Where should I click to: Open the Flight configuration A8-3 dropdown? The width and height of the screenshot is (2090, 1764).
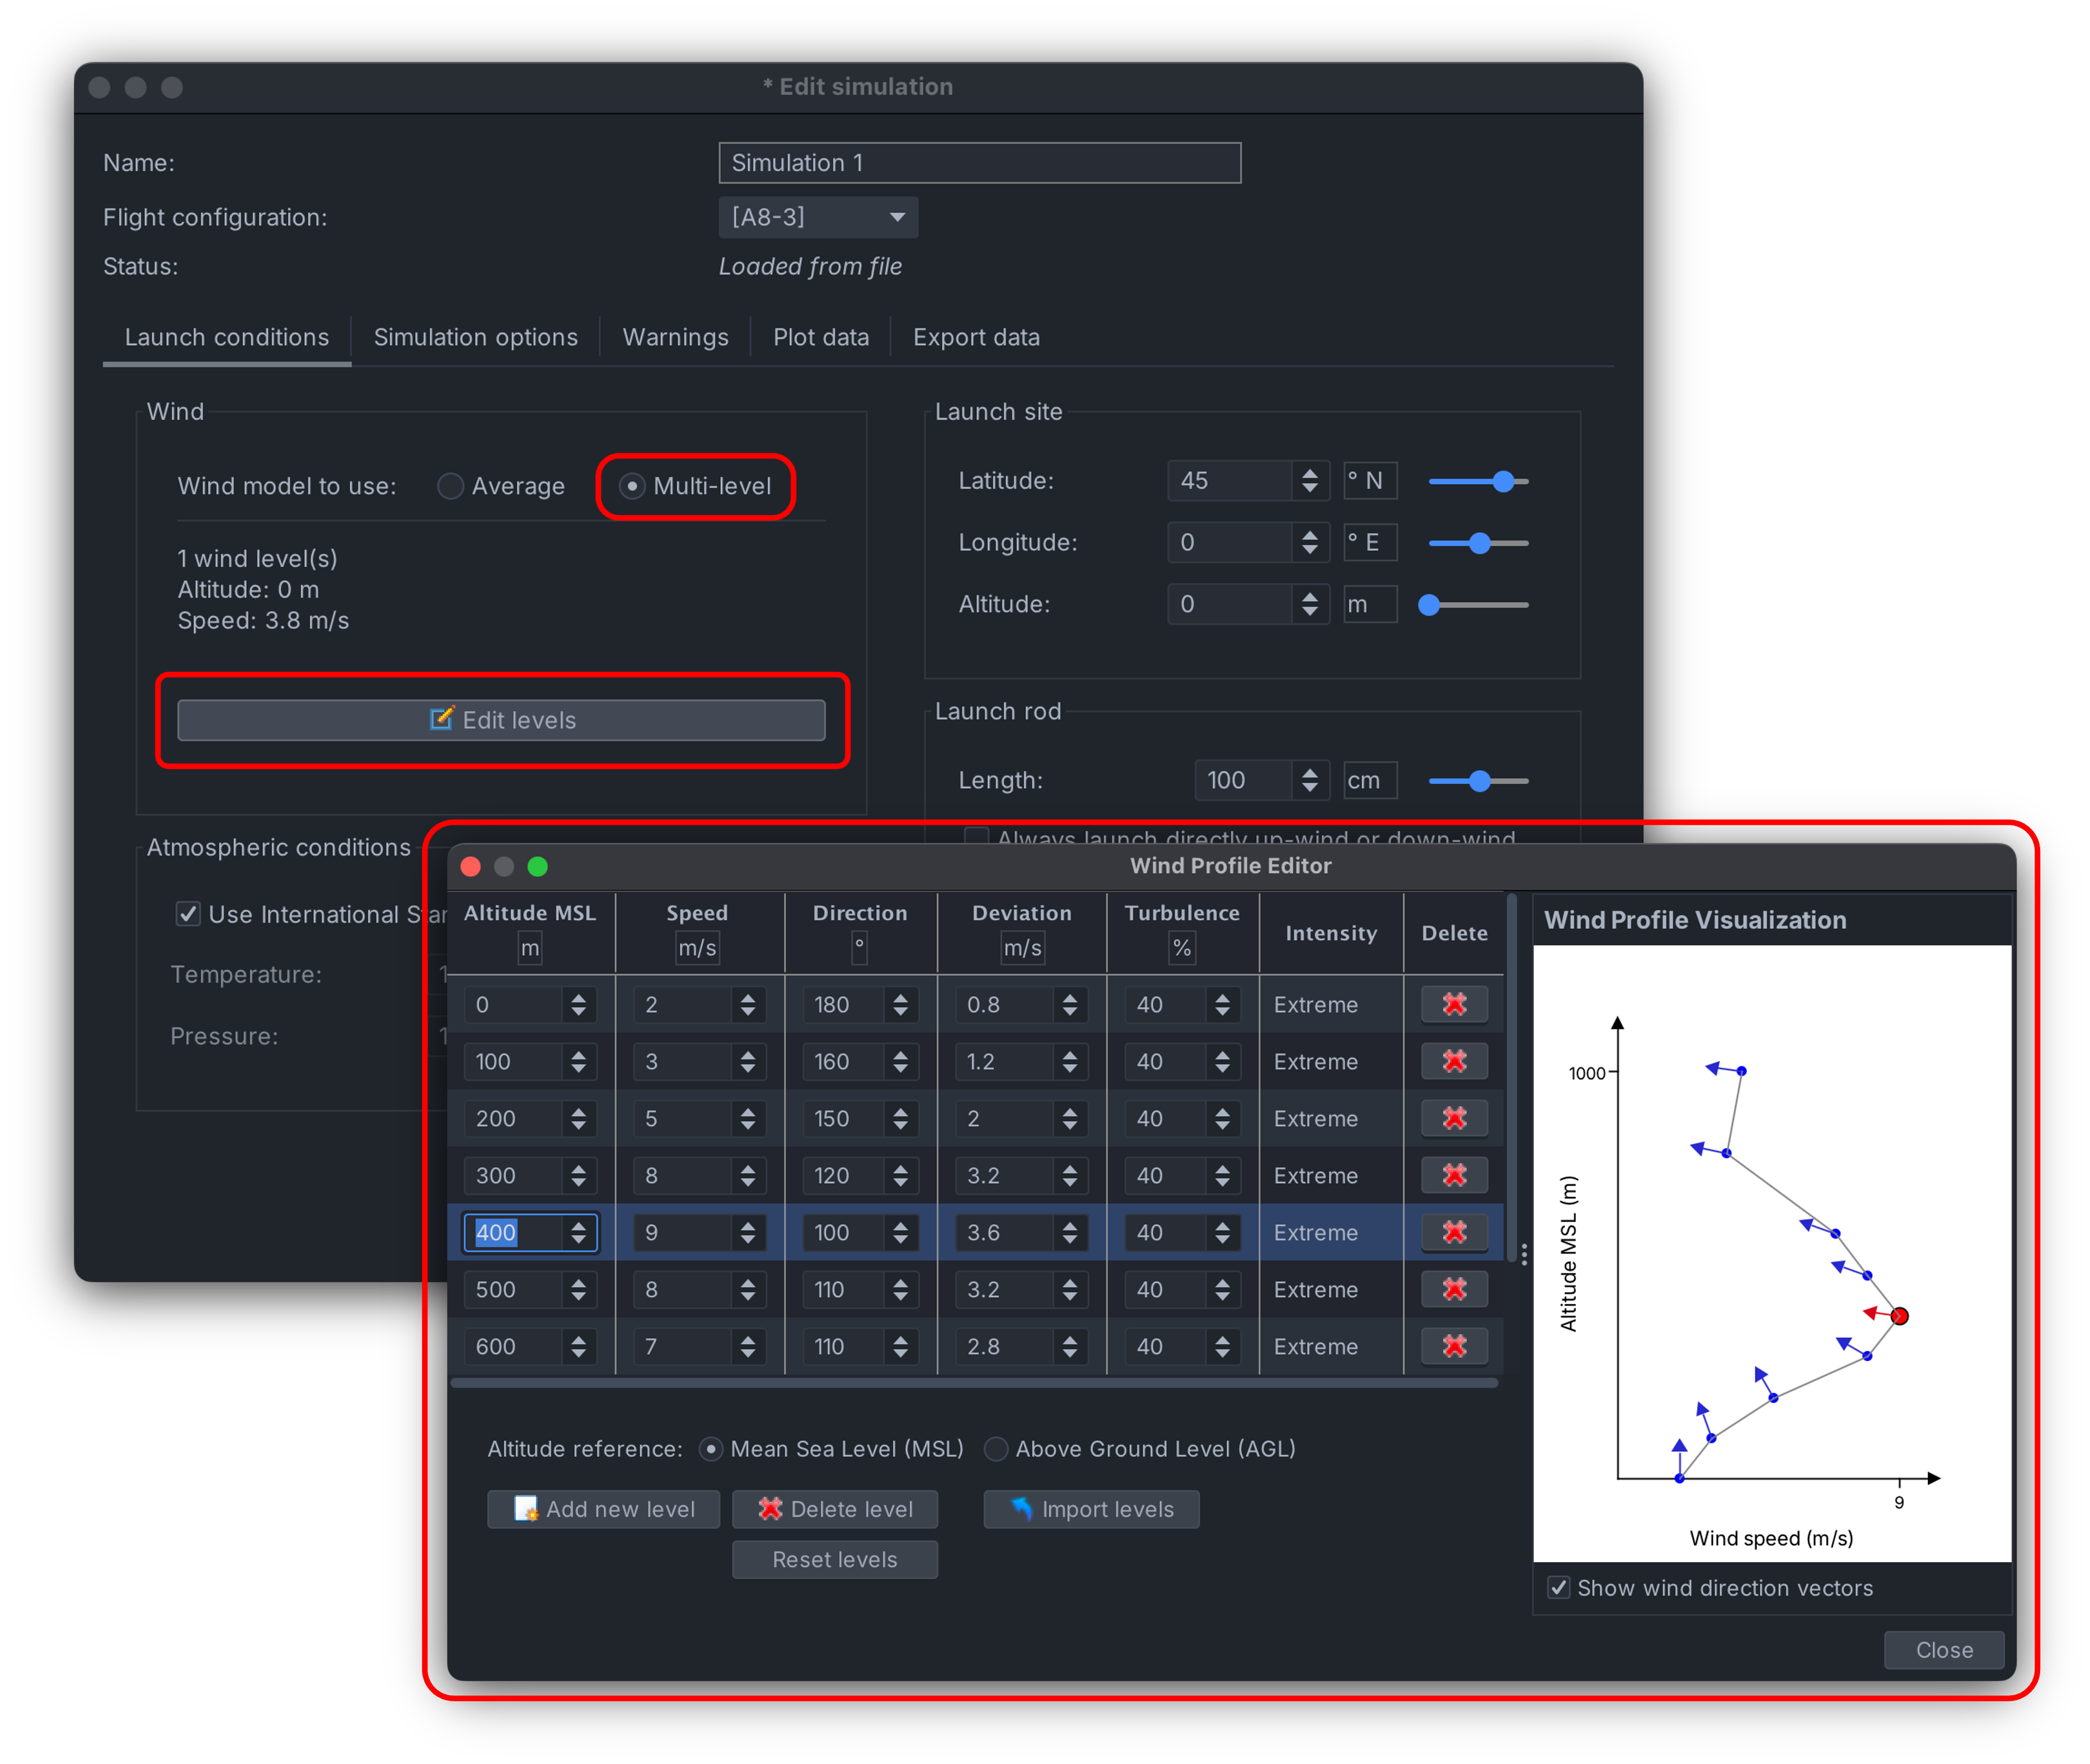817,217
